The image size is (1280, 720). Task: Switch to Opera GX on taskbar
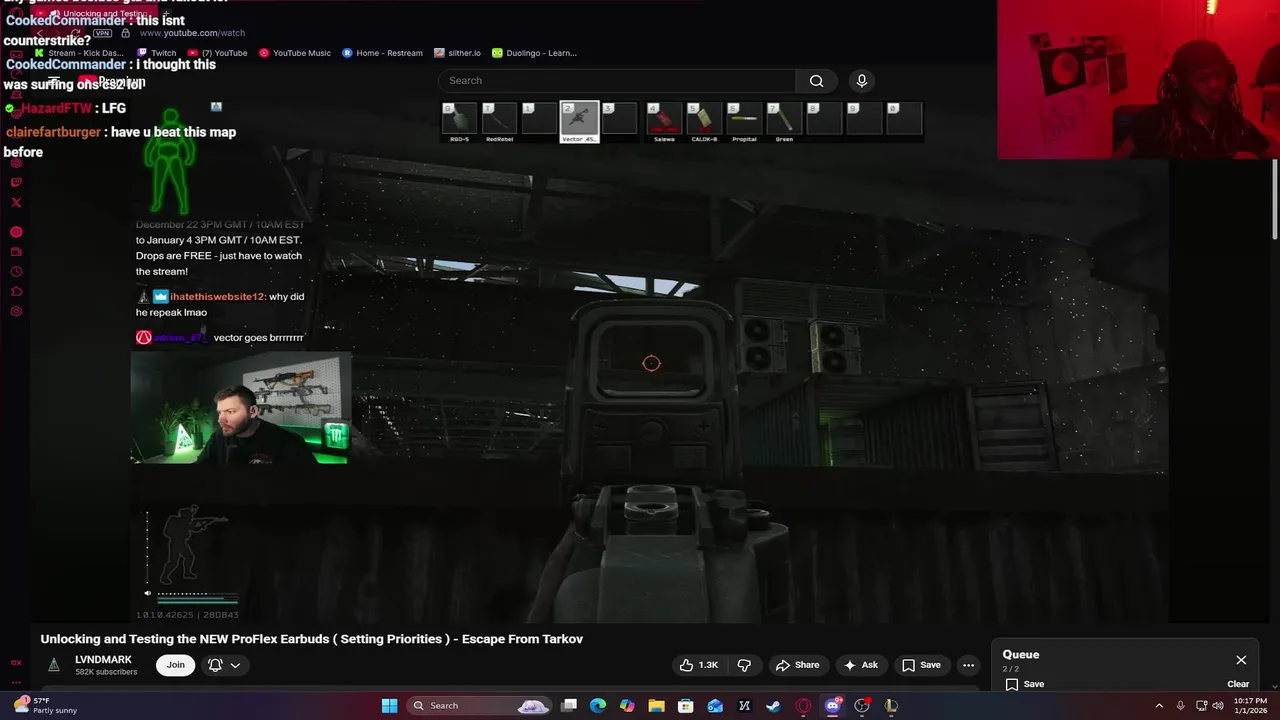pyautogui.click(x=803, y=706)
